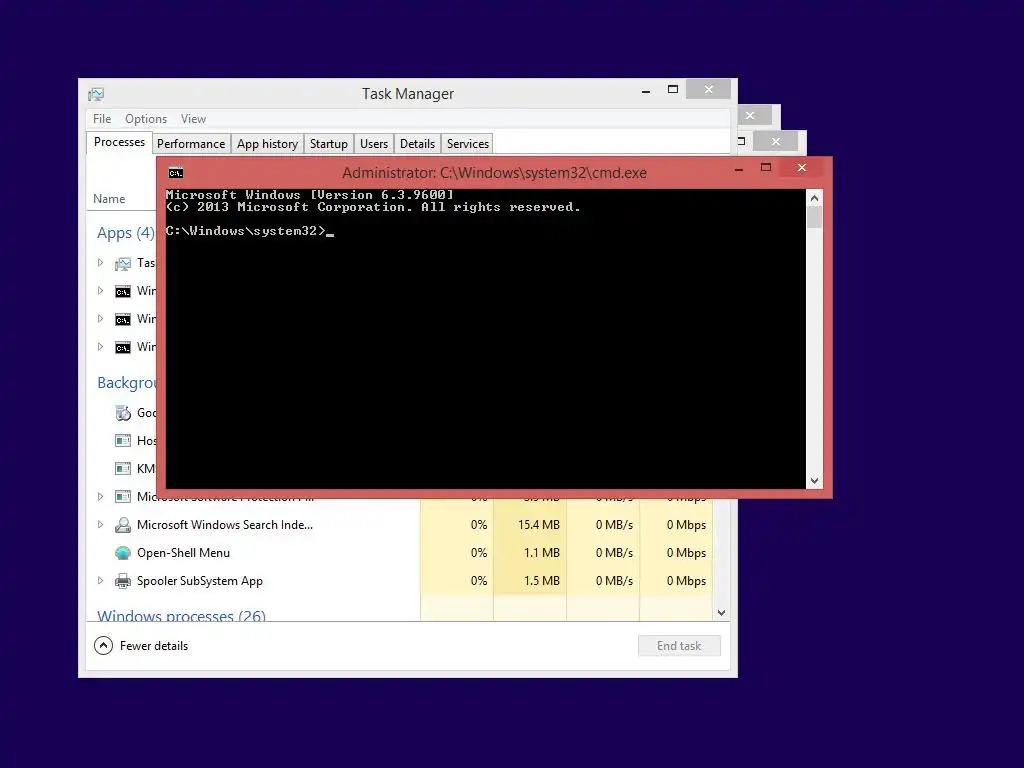Screen dimensions: 1024x768
Task: Expand the Task Manager app entry
Action: click(x=100, y=263)
